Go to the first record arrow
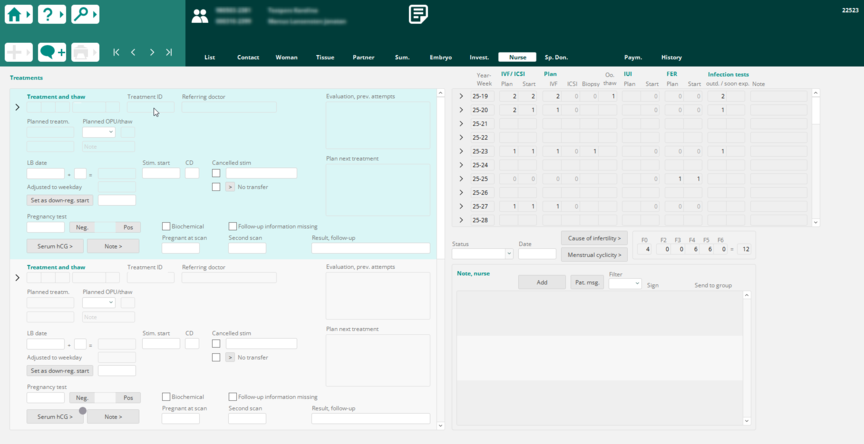The image size is (864, 444). (117, 52)
